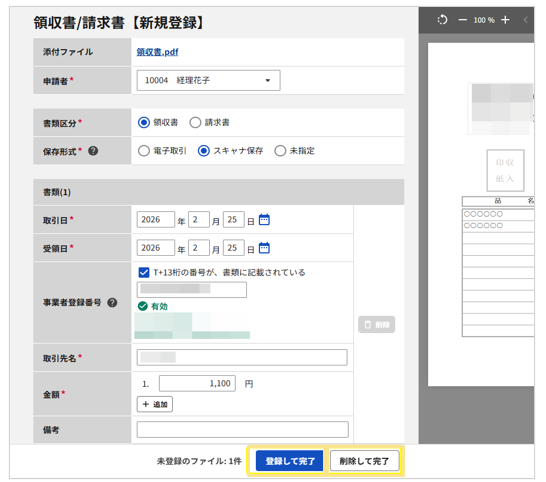This screenshot has width=546, height=482.
Task: Zoom out the PDF preview
Action: tap(462, 20)
